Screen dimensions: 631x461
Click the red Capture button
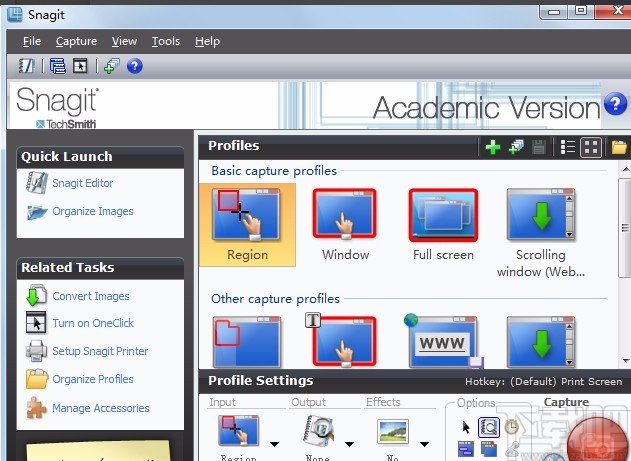click(x=598, y=440)
